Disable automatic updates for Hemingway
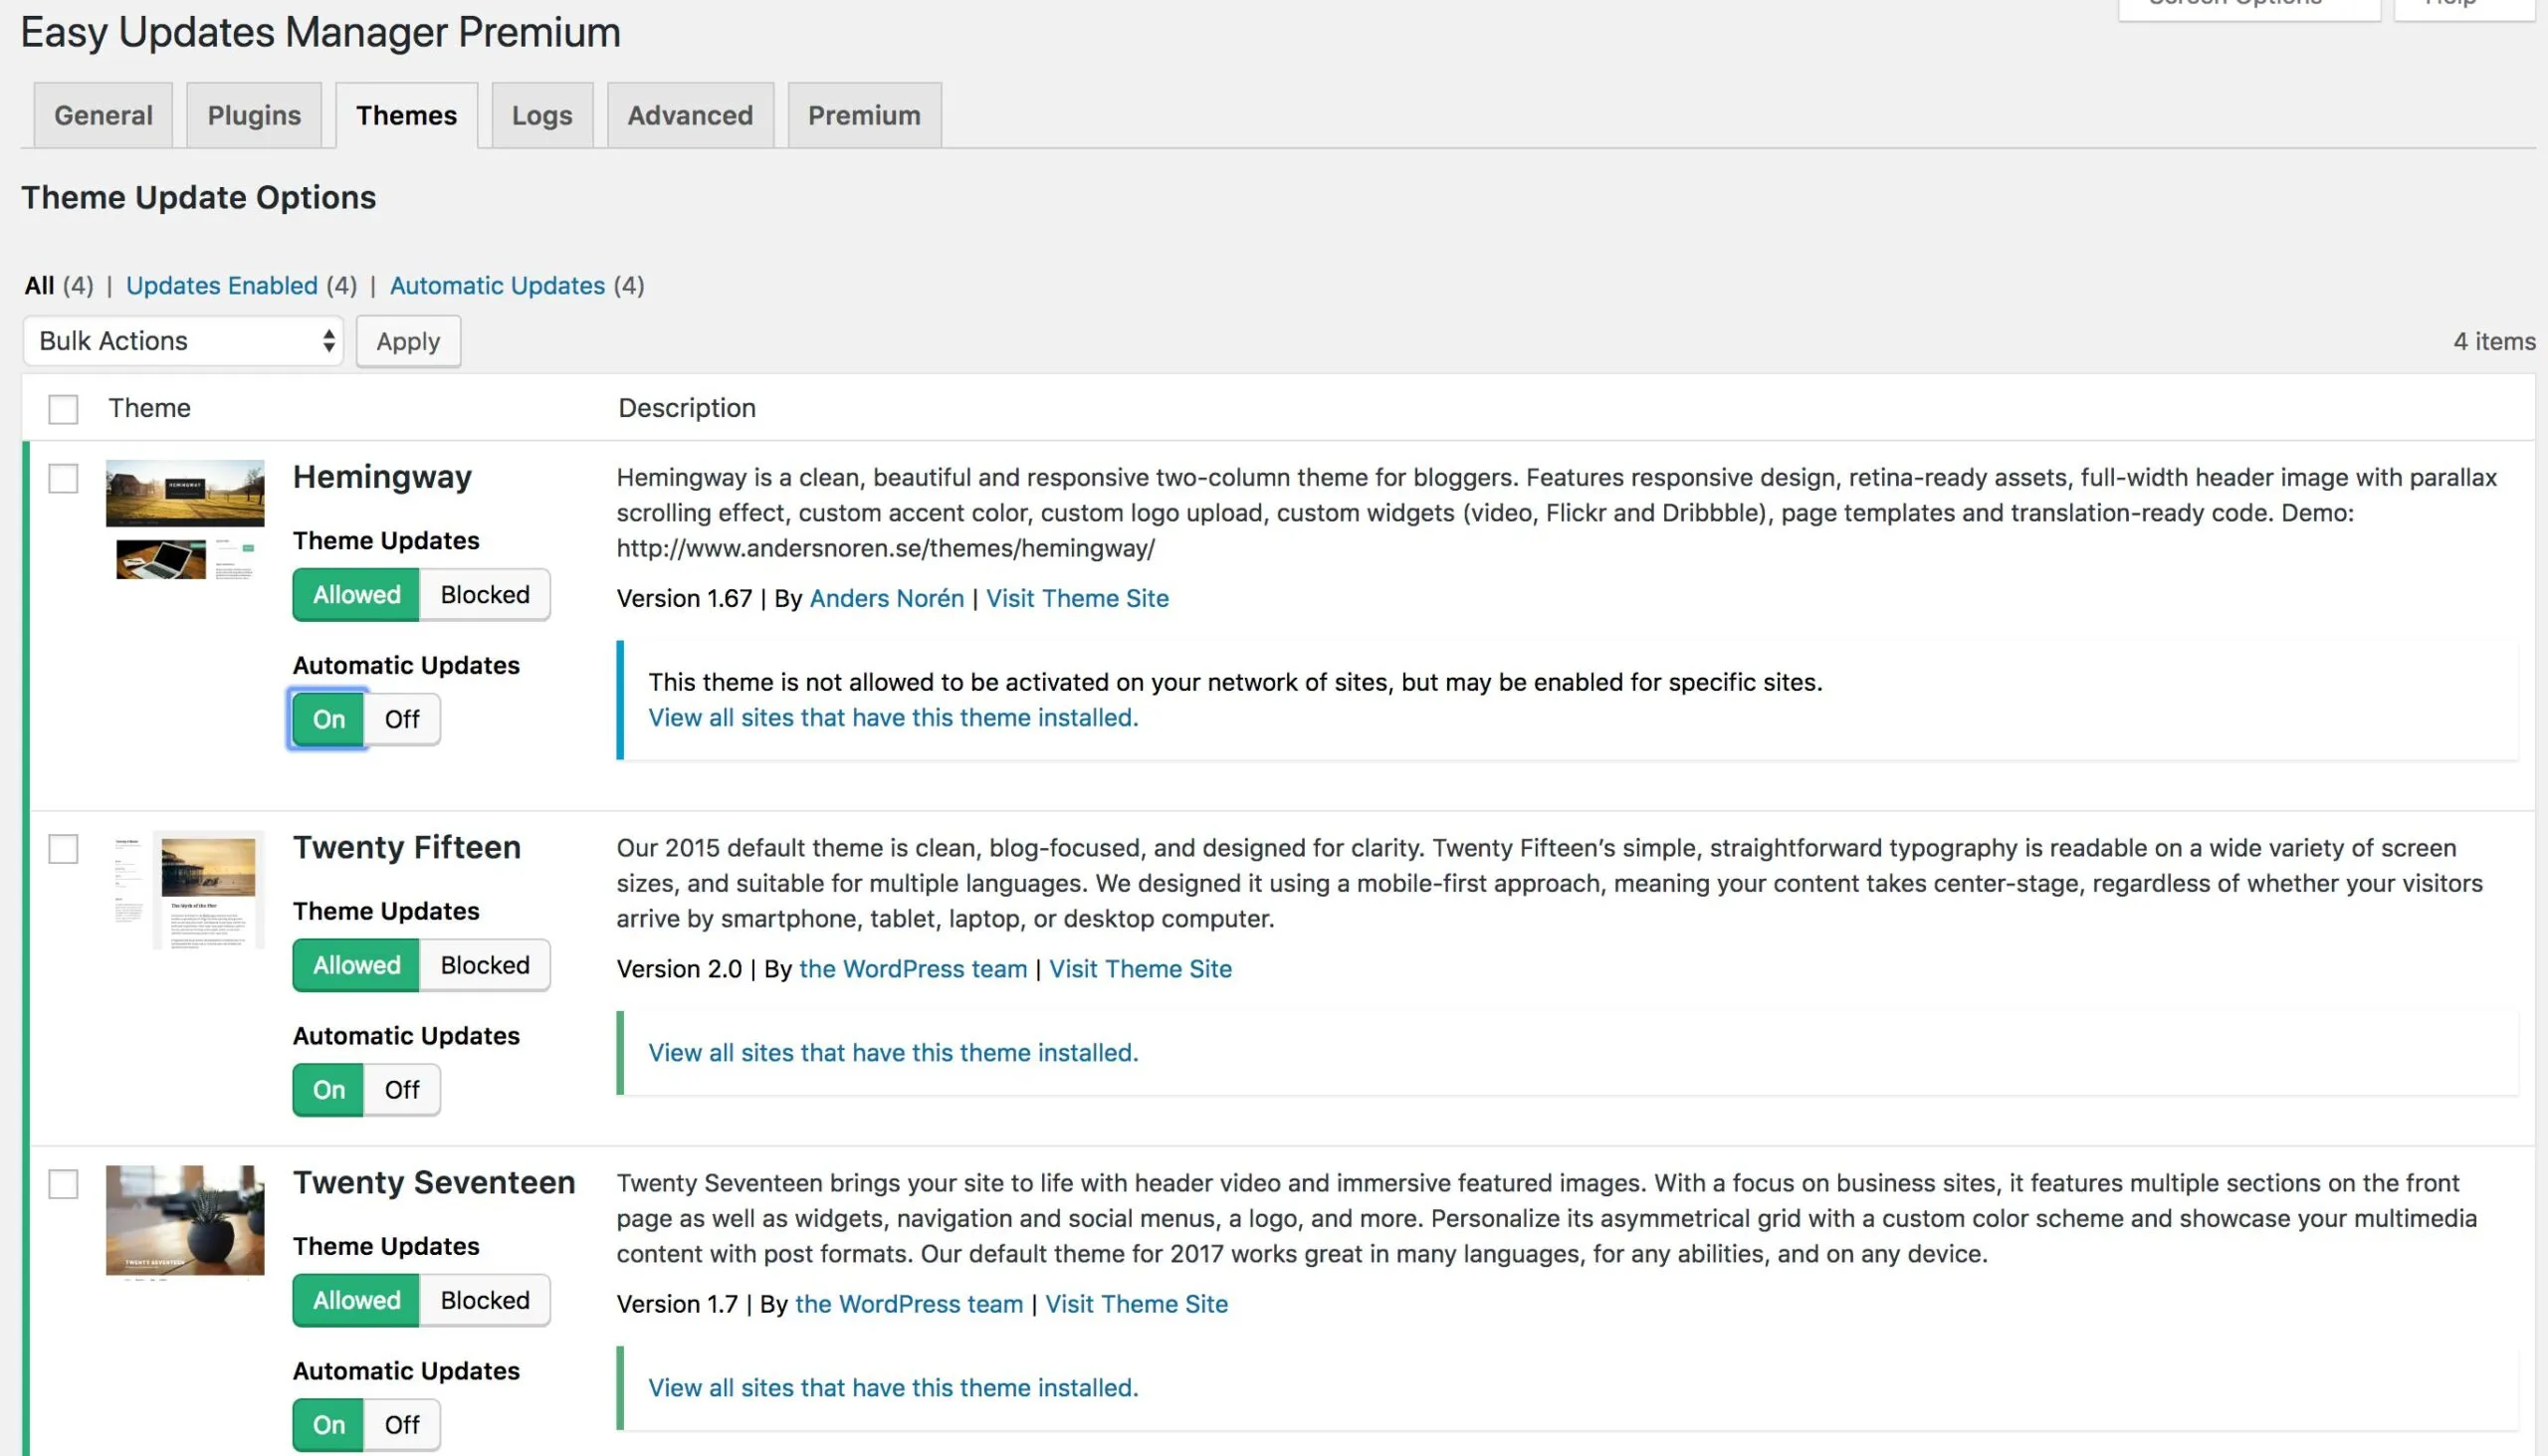The height and width of the screenshot is (1456, 2548). coord(402,718)
